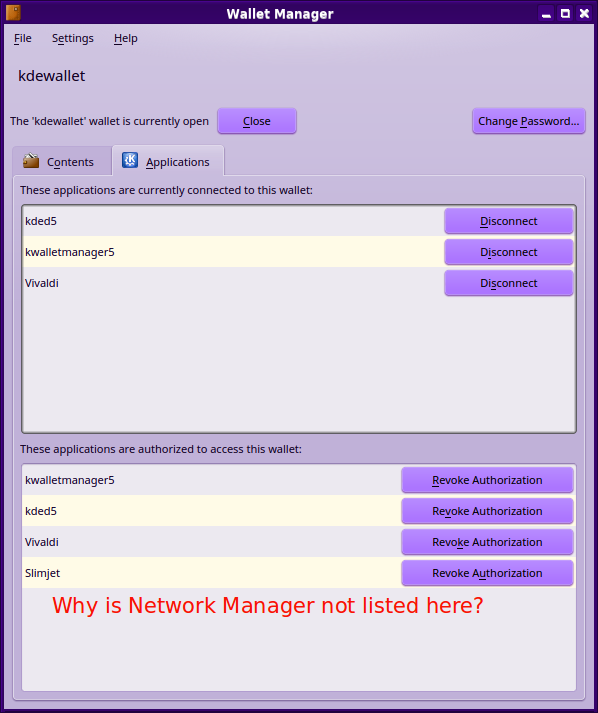
Task: Click the 'currently connected to this wallet' label
Action: (166, 190)
